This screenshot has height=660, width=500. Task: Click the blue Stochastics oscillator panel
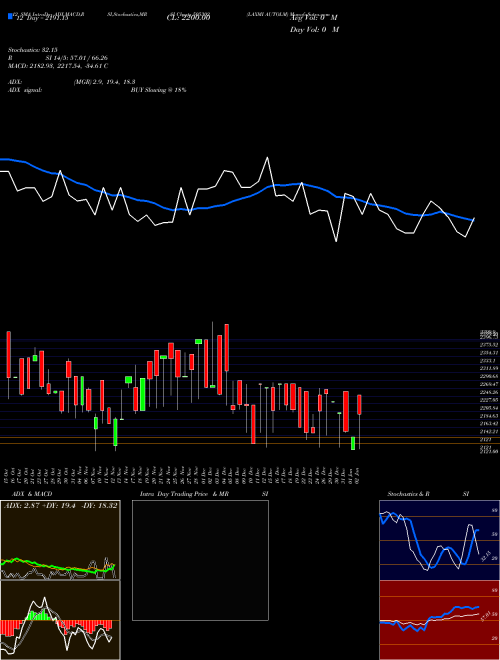439,540
